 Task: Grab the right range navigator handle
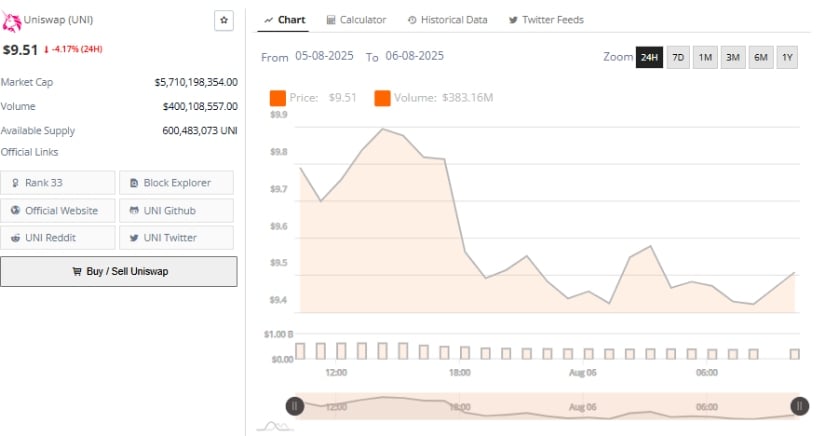800,406
